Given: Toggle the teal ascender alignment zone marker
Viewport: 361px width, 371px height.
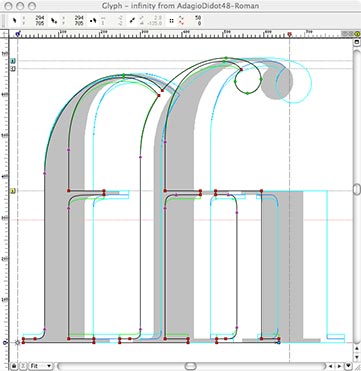Looking at the screenshot, I should [13, 61].
